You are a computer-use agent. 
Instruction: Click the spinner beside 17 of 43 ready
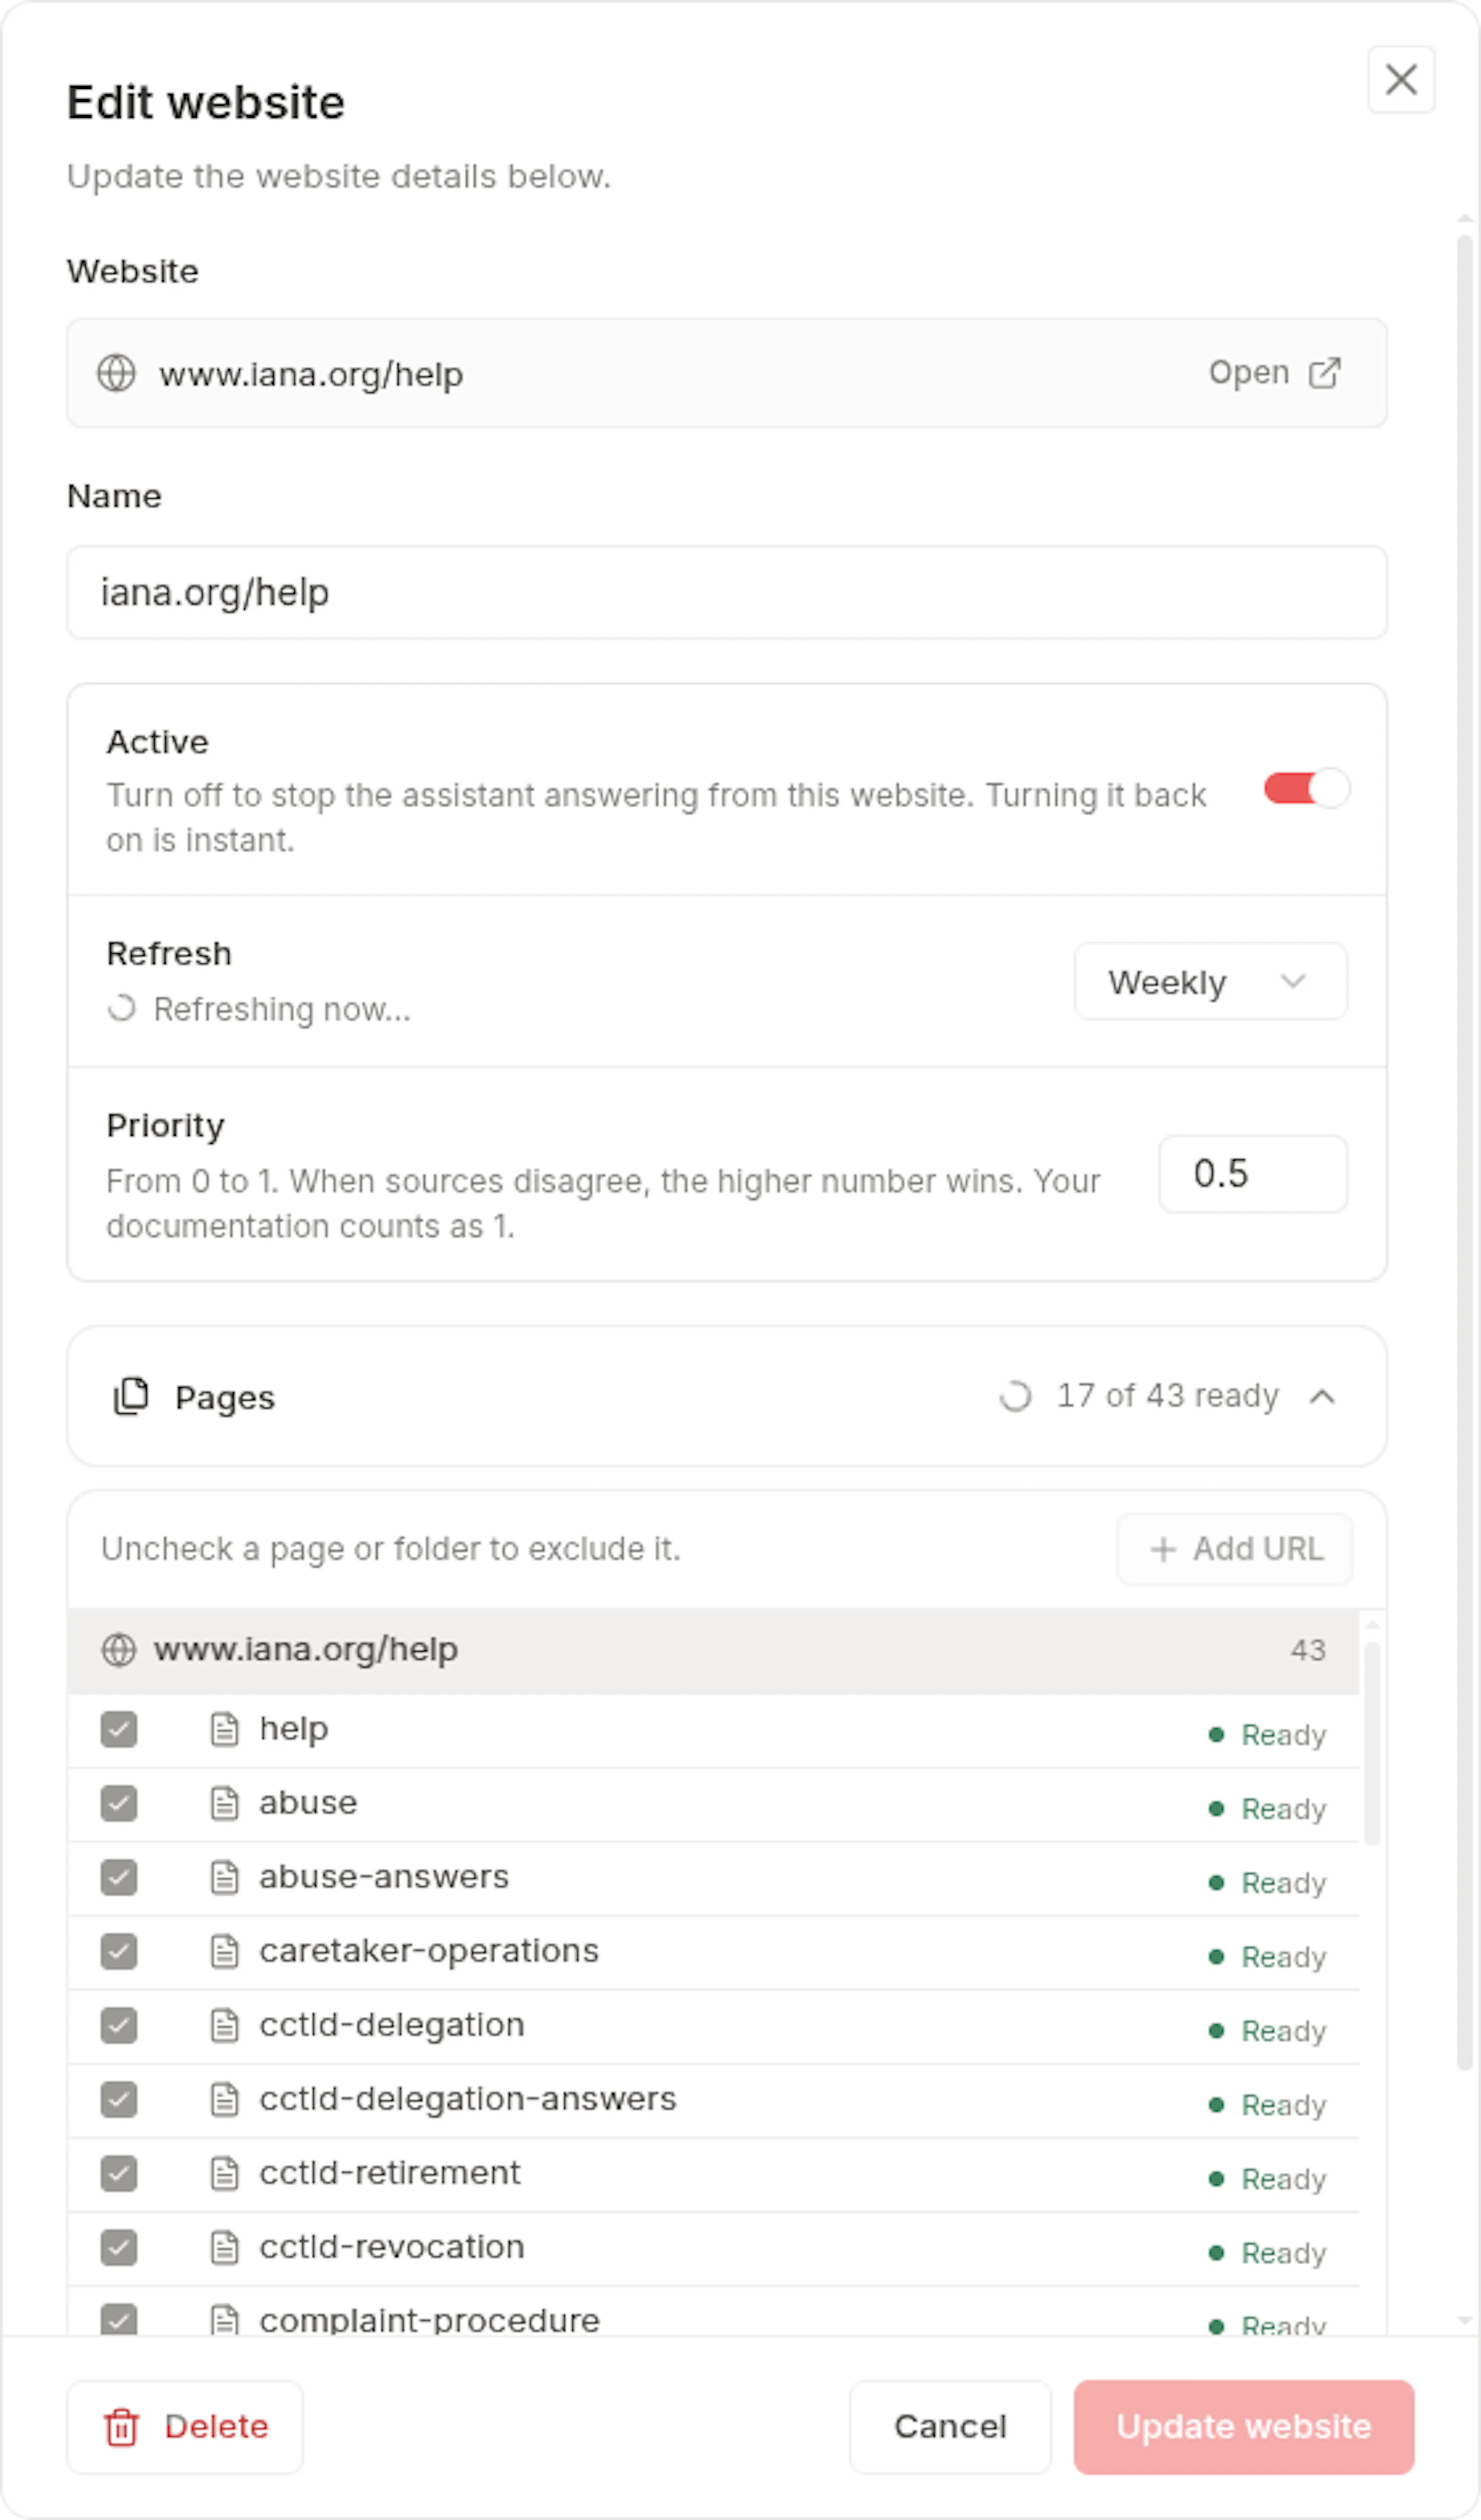(x=1015, y=1396)
